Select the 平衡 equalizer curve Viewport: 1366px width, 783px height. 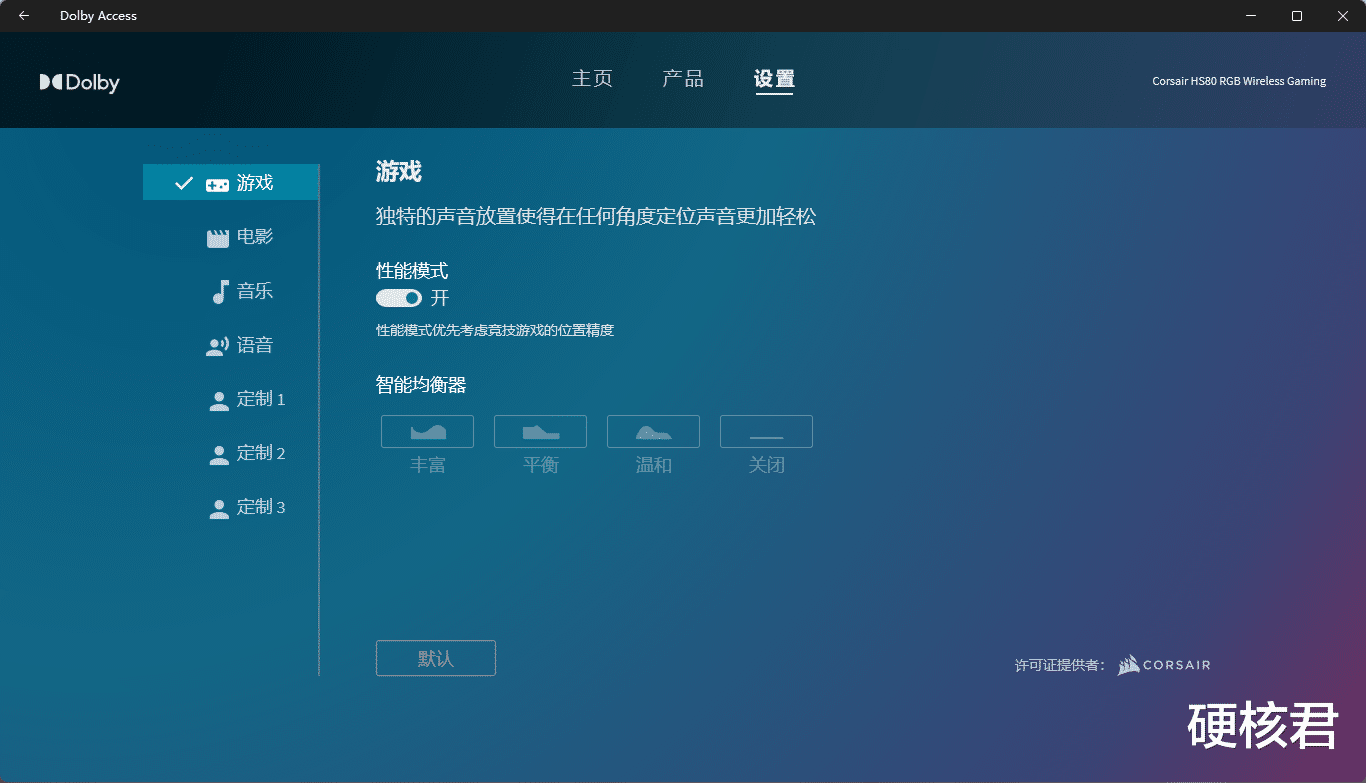[x=540, y=431]
